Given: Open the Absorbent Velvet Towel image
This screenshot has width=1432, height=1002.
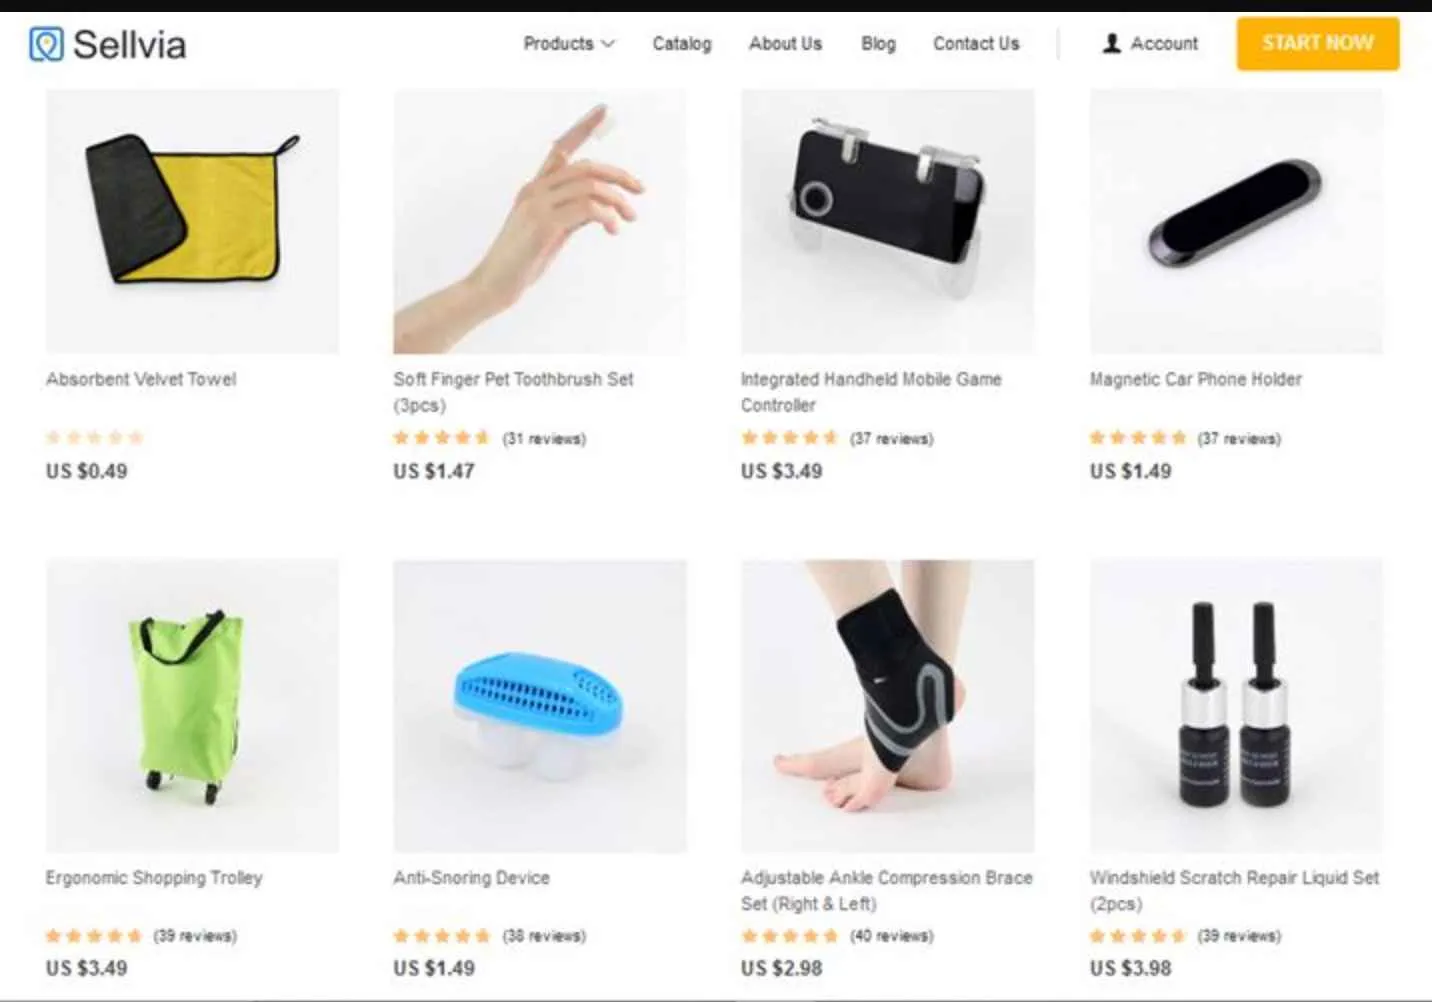Looking at the screenshot, I should (x=192, y=221).
